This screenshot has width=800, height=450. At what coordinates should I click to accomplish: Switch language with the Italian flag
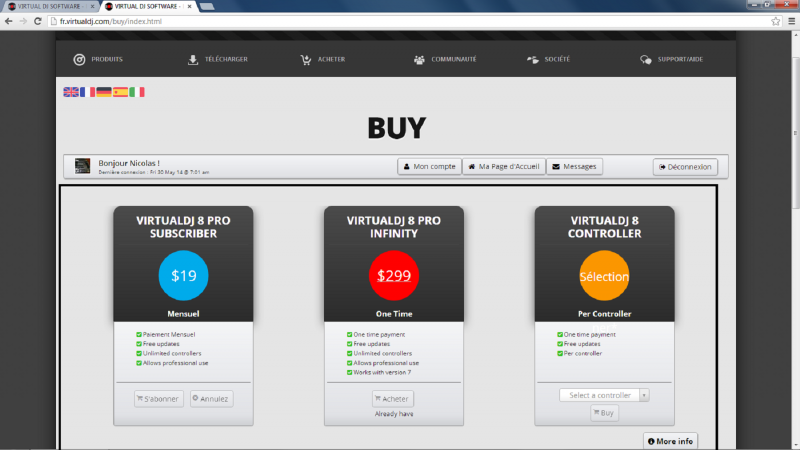pos(137,92)
